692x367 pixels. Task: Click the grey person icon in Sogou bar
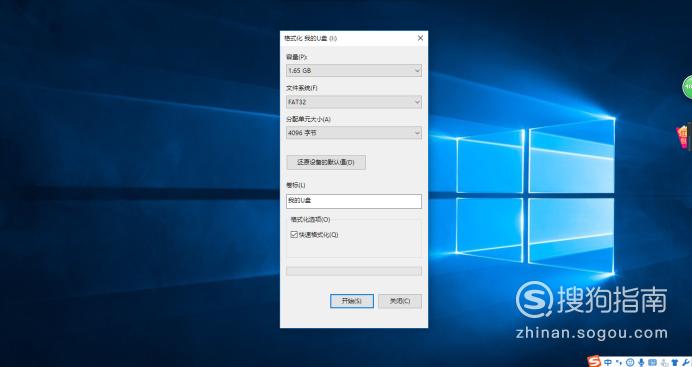tap(664, 363)
